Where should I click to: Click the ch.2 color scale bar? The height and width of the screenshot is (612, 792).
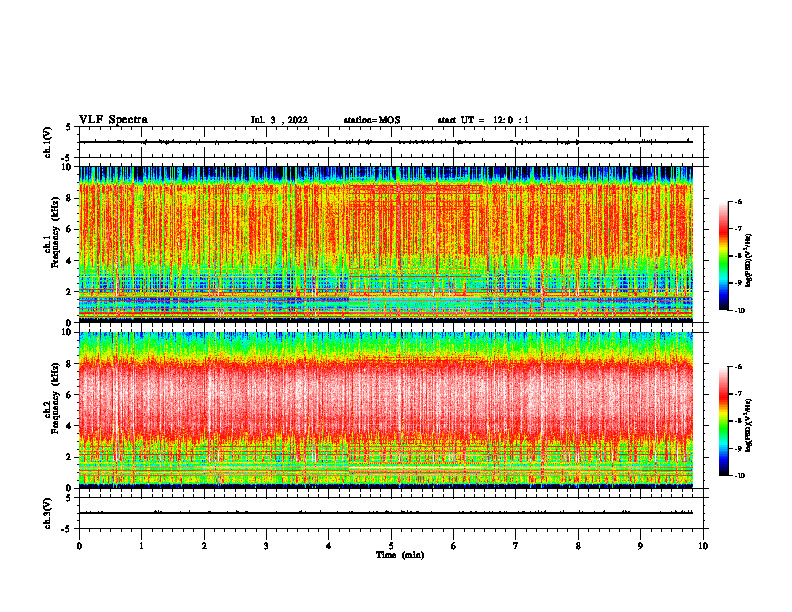[x=724, y=421]
